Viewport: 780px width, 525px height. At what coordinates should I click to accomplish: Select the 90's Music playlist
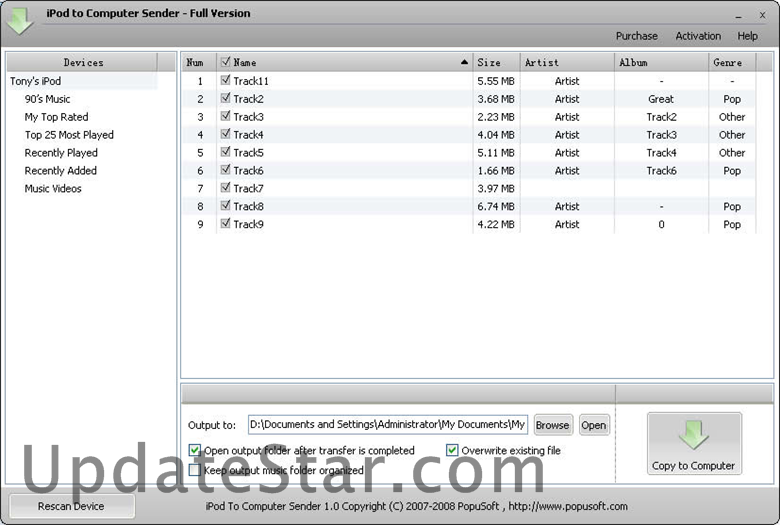[47, 99]
